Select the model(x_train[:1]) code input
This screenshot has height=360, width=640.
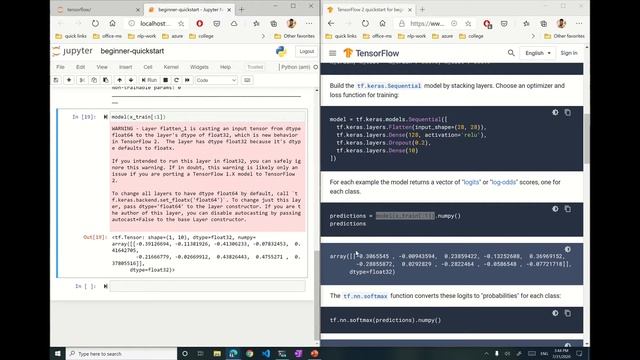pyautogui.click(x=207, y=117)
